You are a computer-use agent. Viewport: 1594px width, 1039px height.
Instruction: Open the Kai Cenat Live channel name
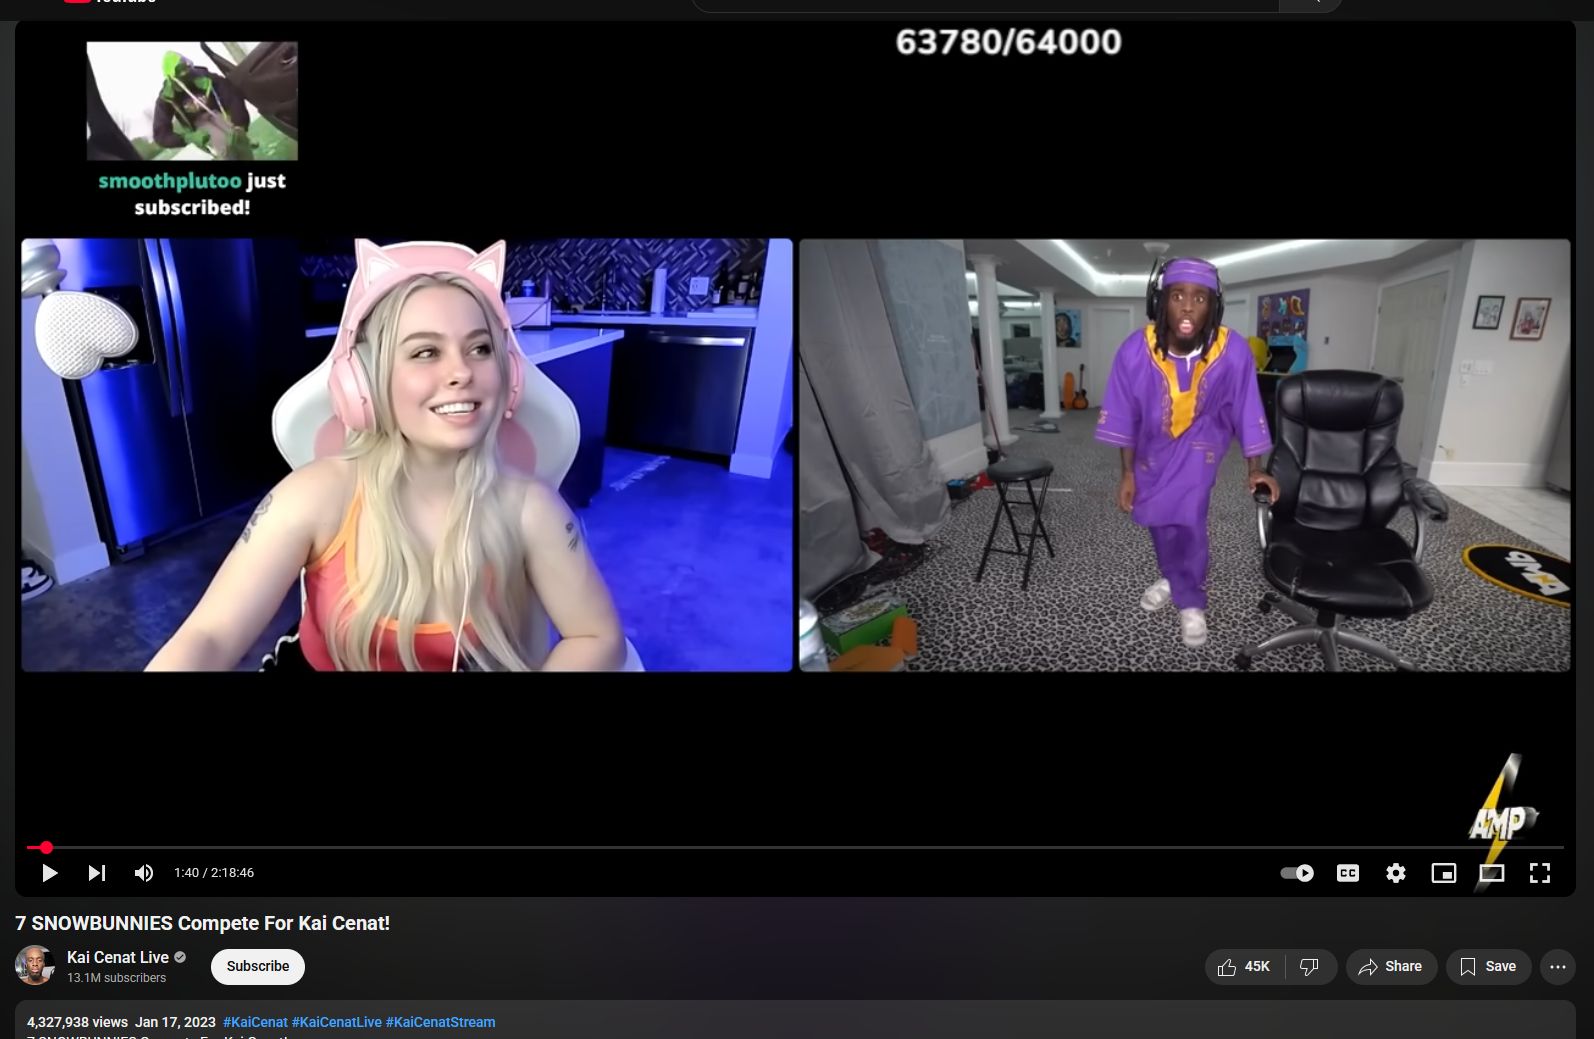coord(117,957)
